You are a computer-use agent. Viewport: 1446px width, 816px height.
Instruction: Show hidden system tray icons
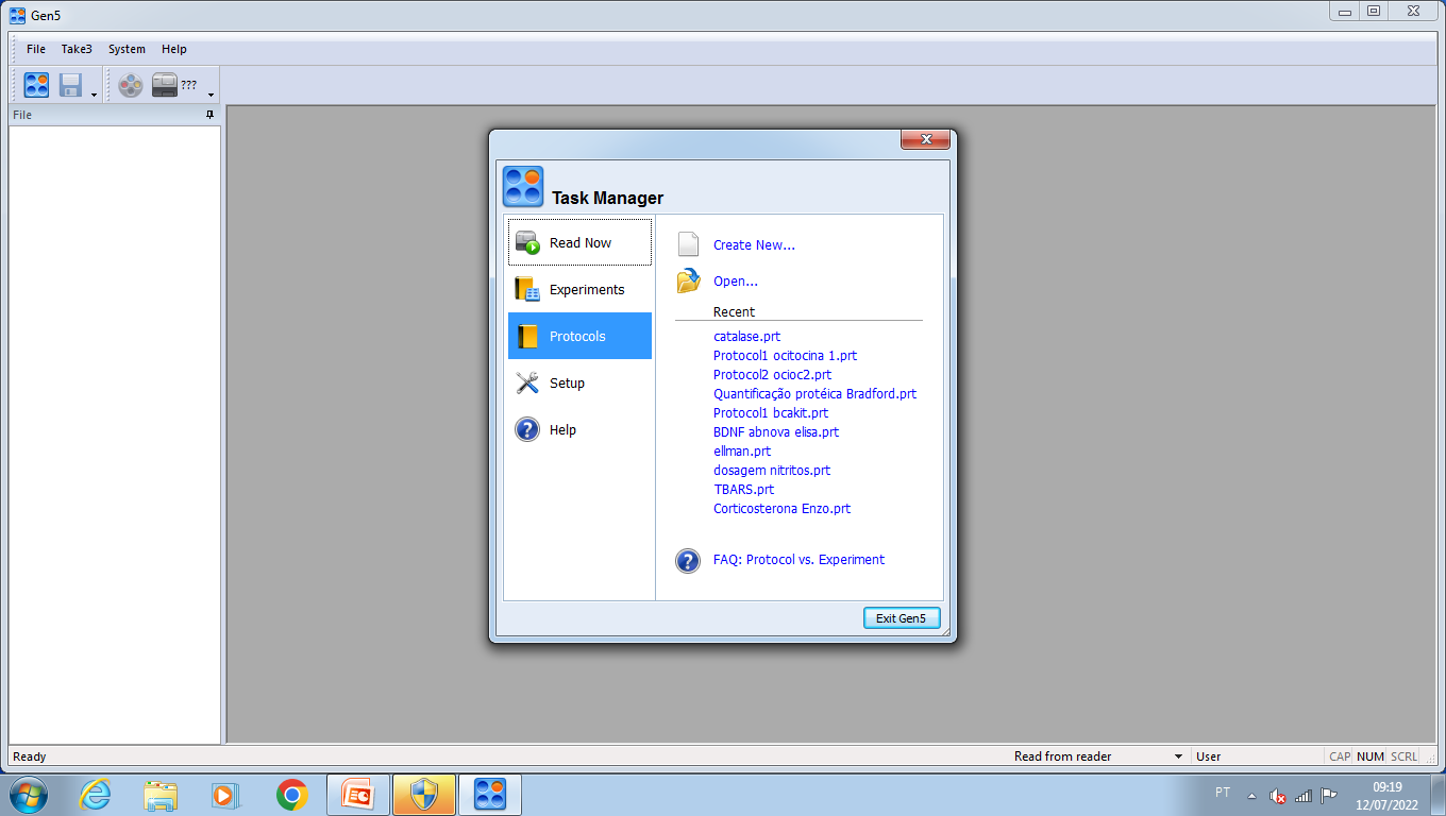pyautogui.click(x=1251, y=796)
